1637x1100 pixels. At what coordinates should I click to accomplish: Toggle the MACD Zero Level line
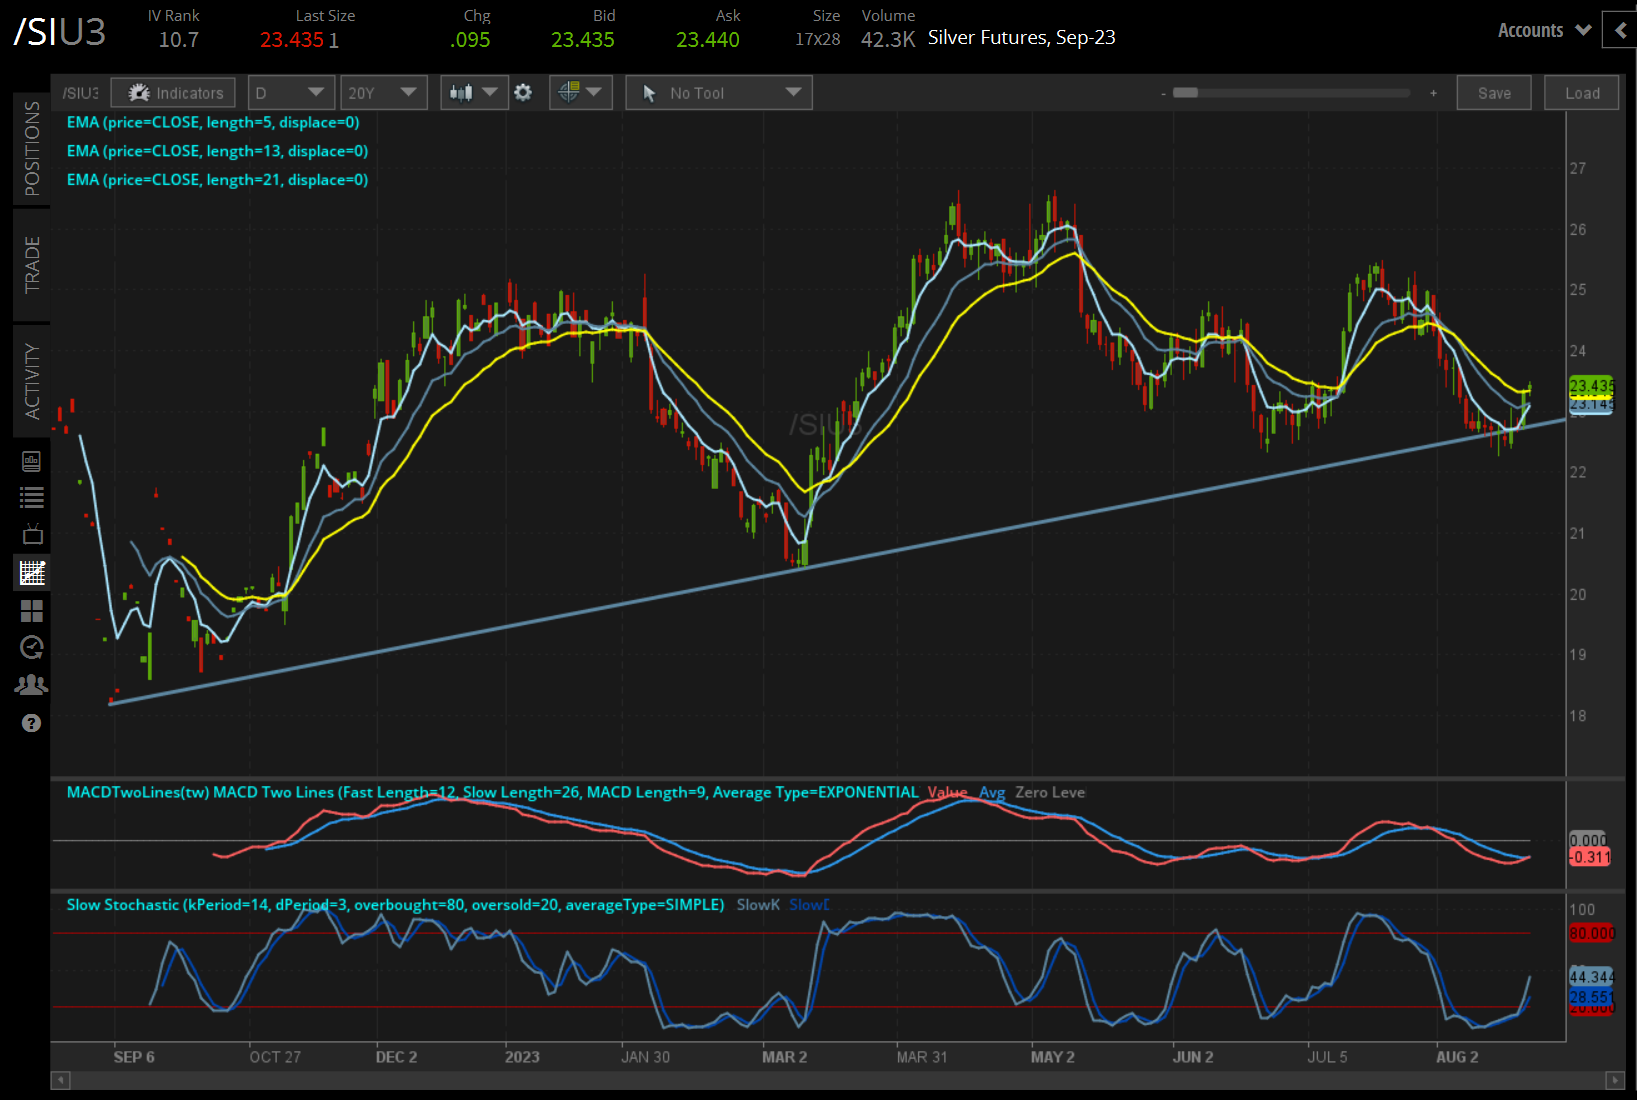pyautogui.click(x=1049, y=792)
